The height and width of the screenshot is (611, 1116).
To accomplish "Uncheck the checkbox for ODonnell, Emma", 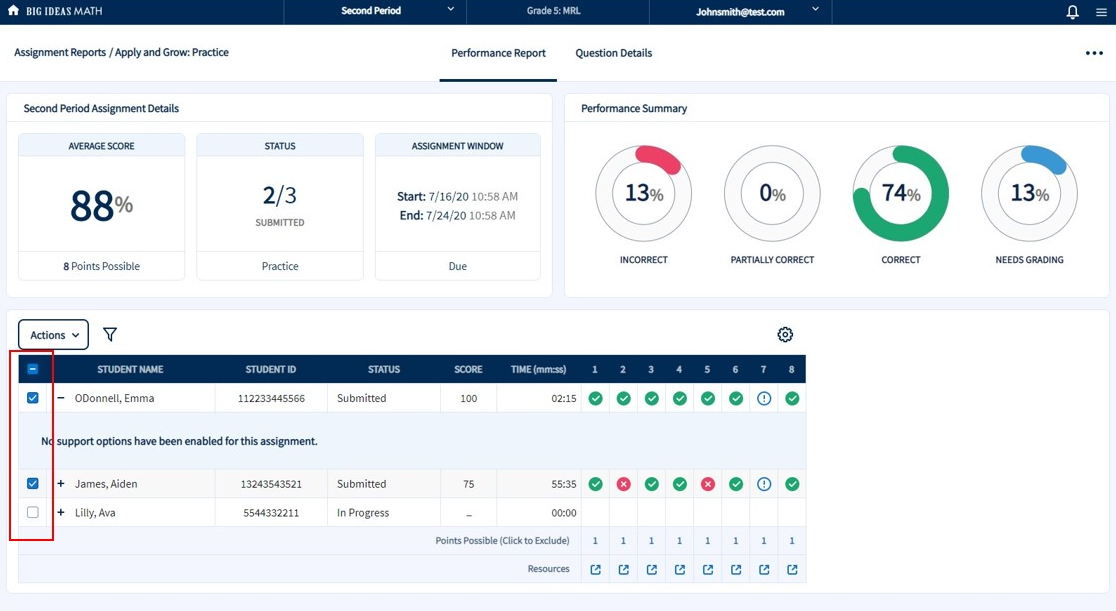I will [x=33, y=398].
